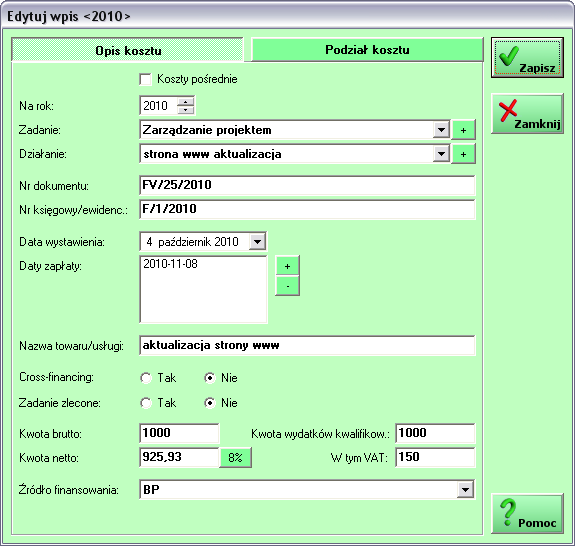Close dialog with the Zamknij button

tap(527, 114)
